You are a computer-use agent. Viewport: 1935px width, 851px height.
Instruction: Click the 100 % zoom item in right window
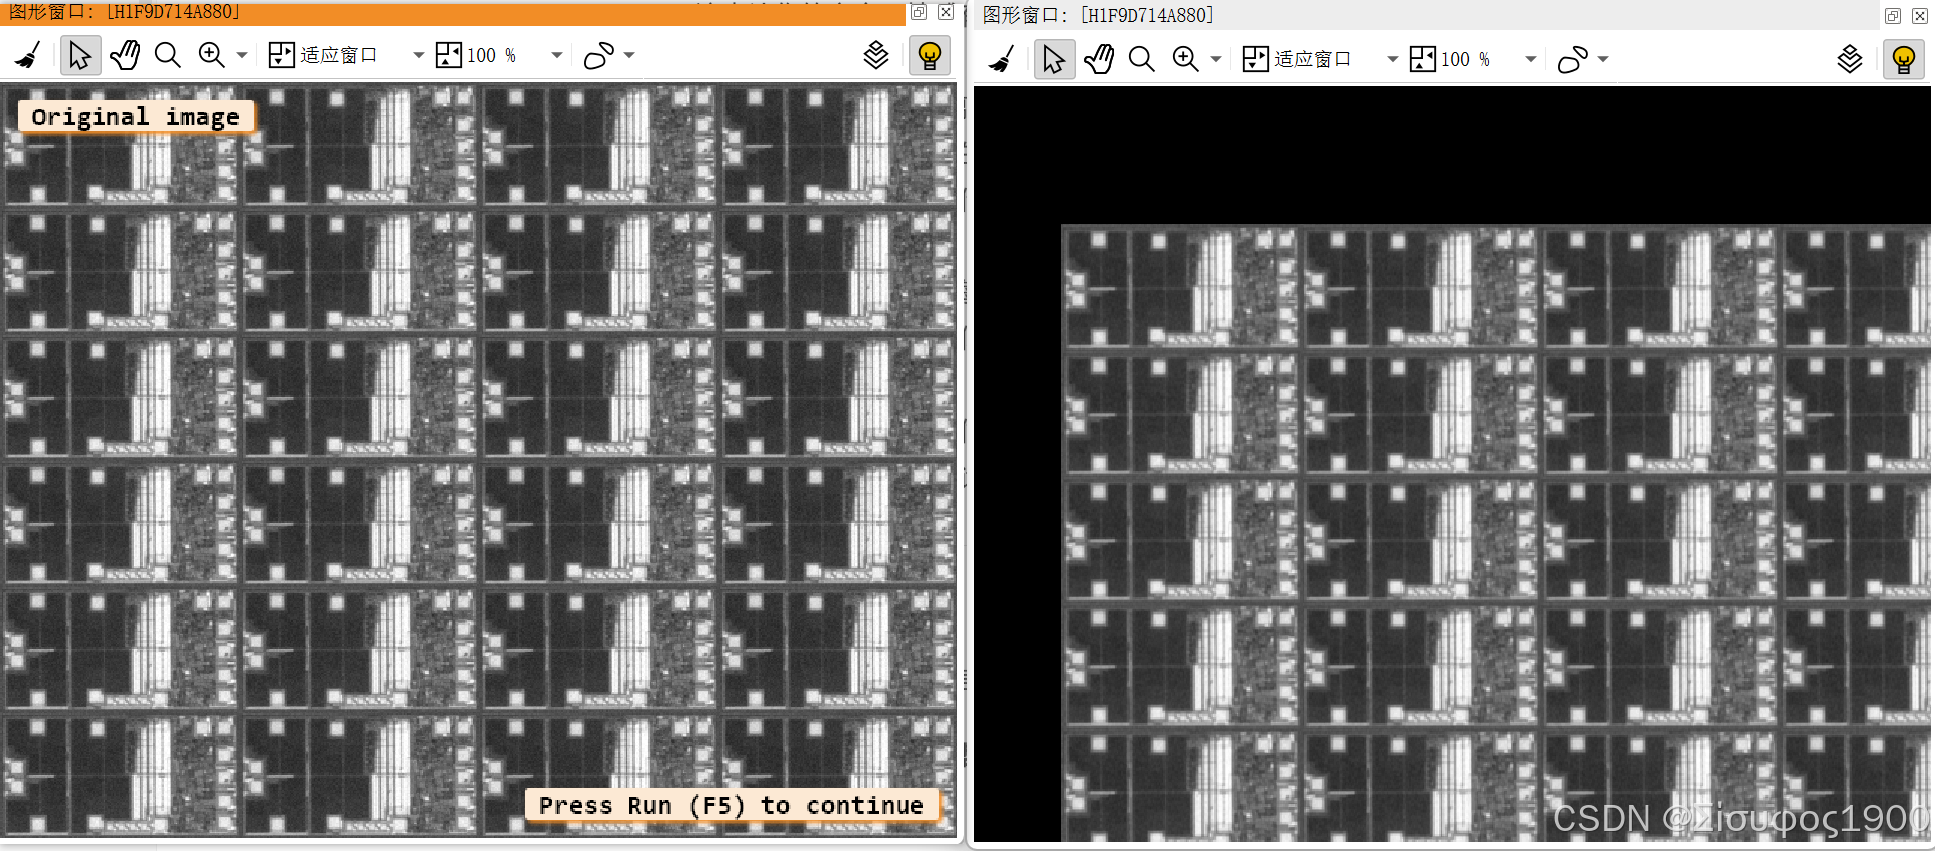pos(1451,59)
